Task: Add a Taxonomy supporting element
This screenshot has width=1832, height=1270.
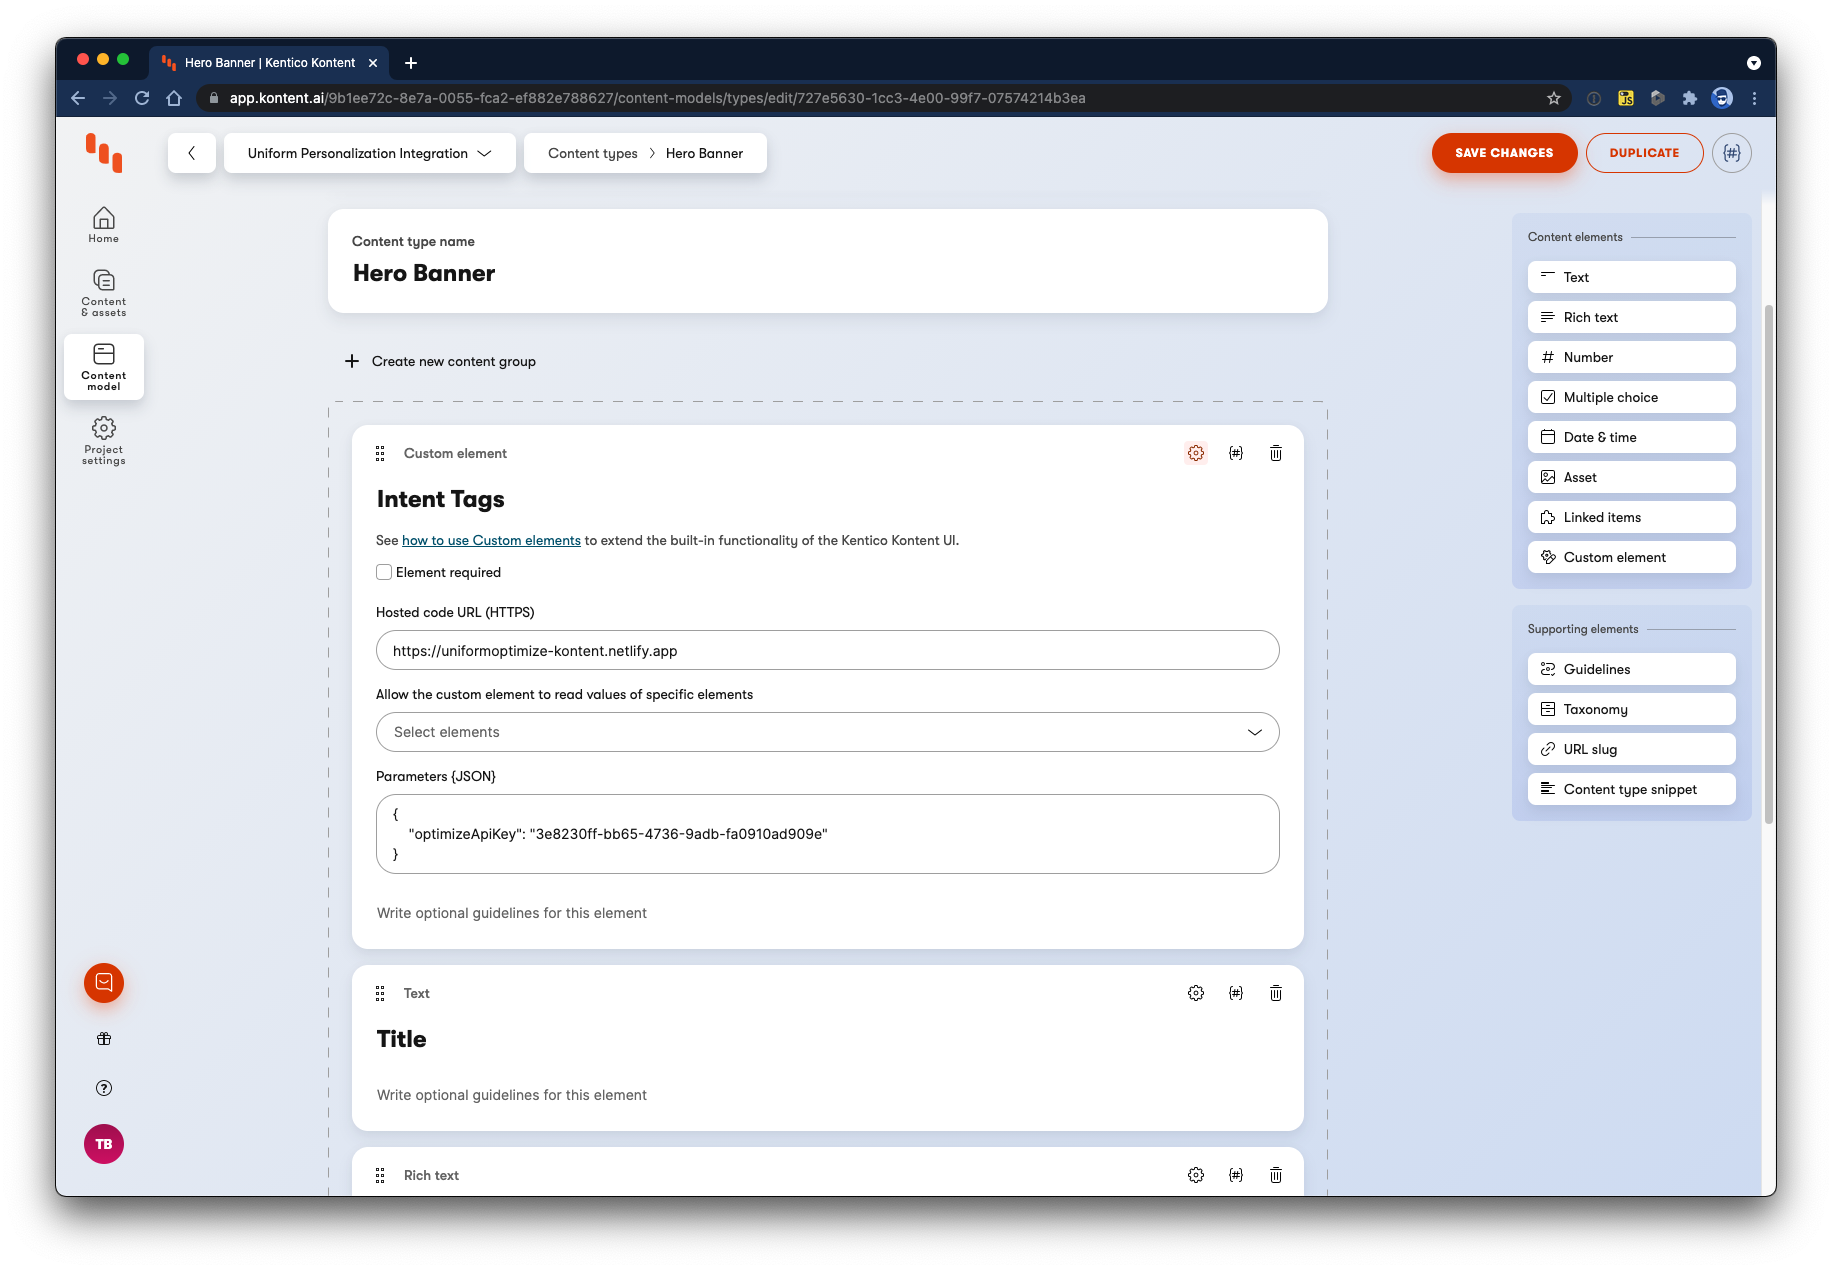Action: pyautogui.click(x=1632, y=709)
